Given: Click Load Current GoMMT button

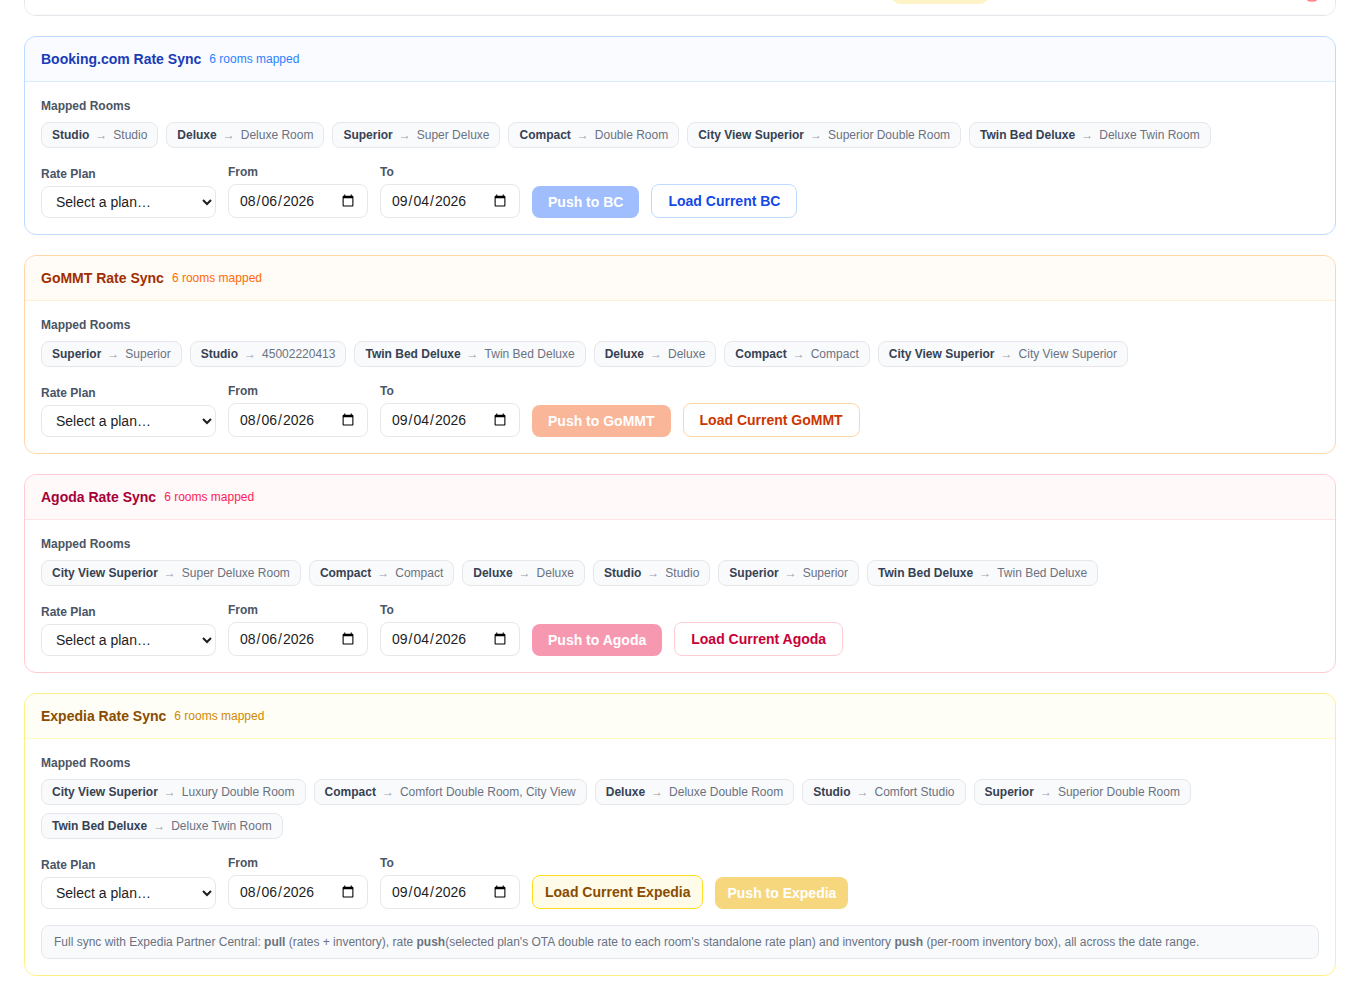Looking at the screenshot, I should pos(771,420).
